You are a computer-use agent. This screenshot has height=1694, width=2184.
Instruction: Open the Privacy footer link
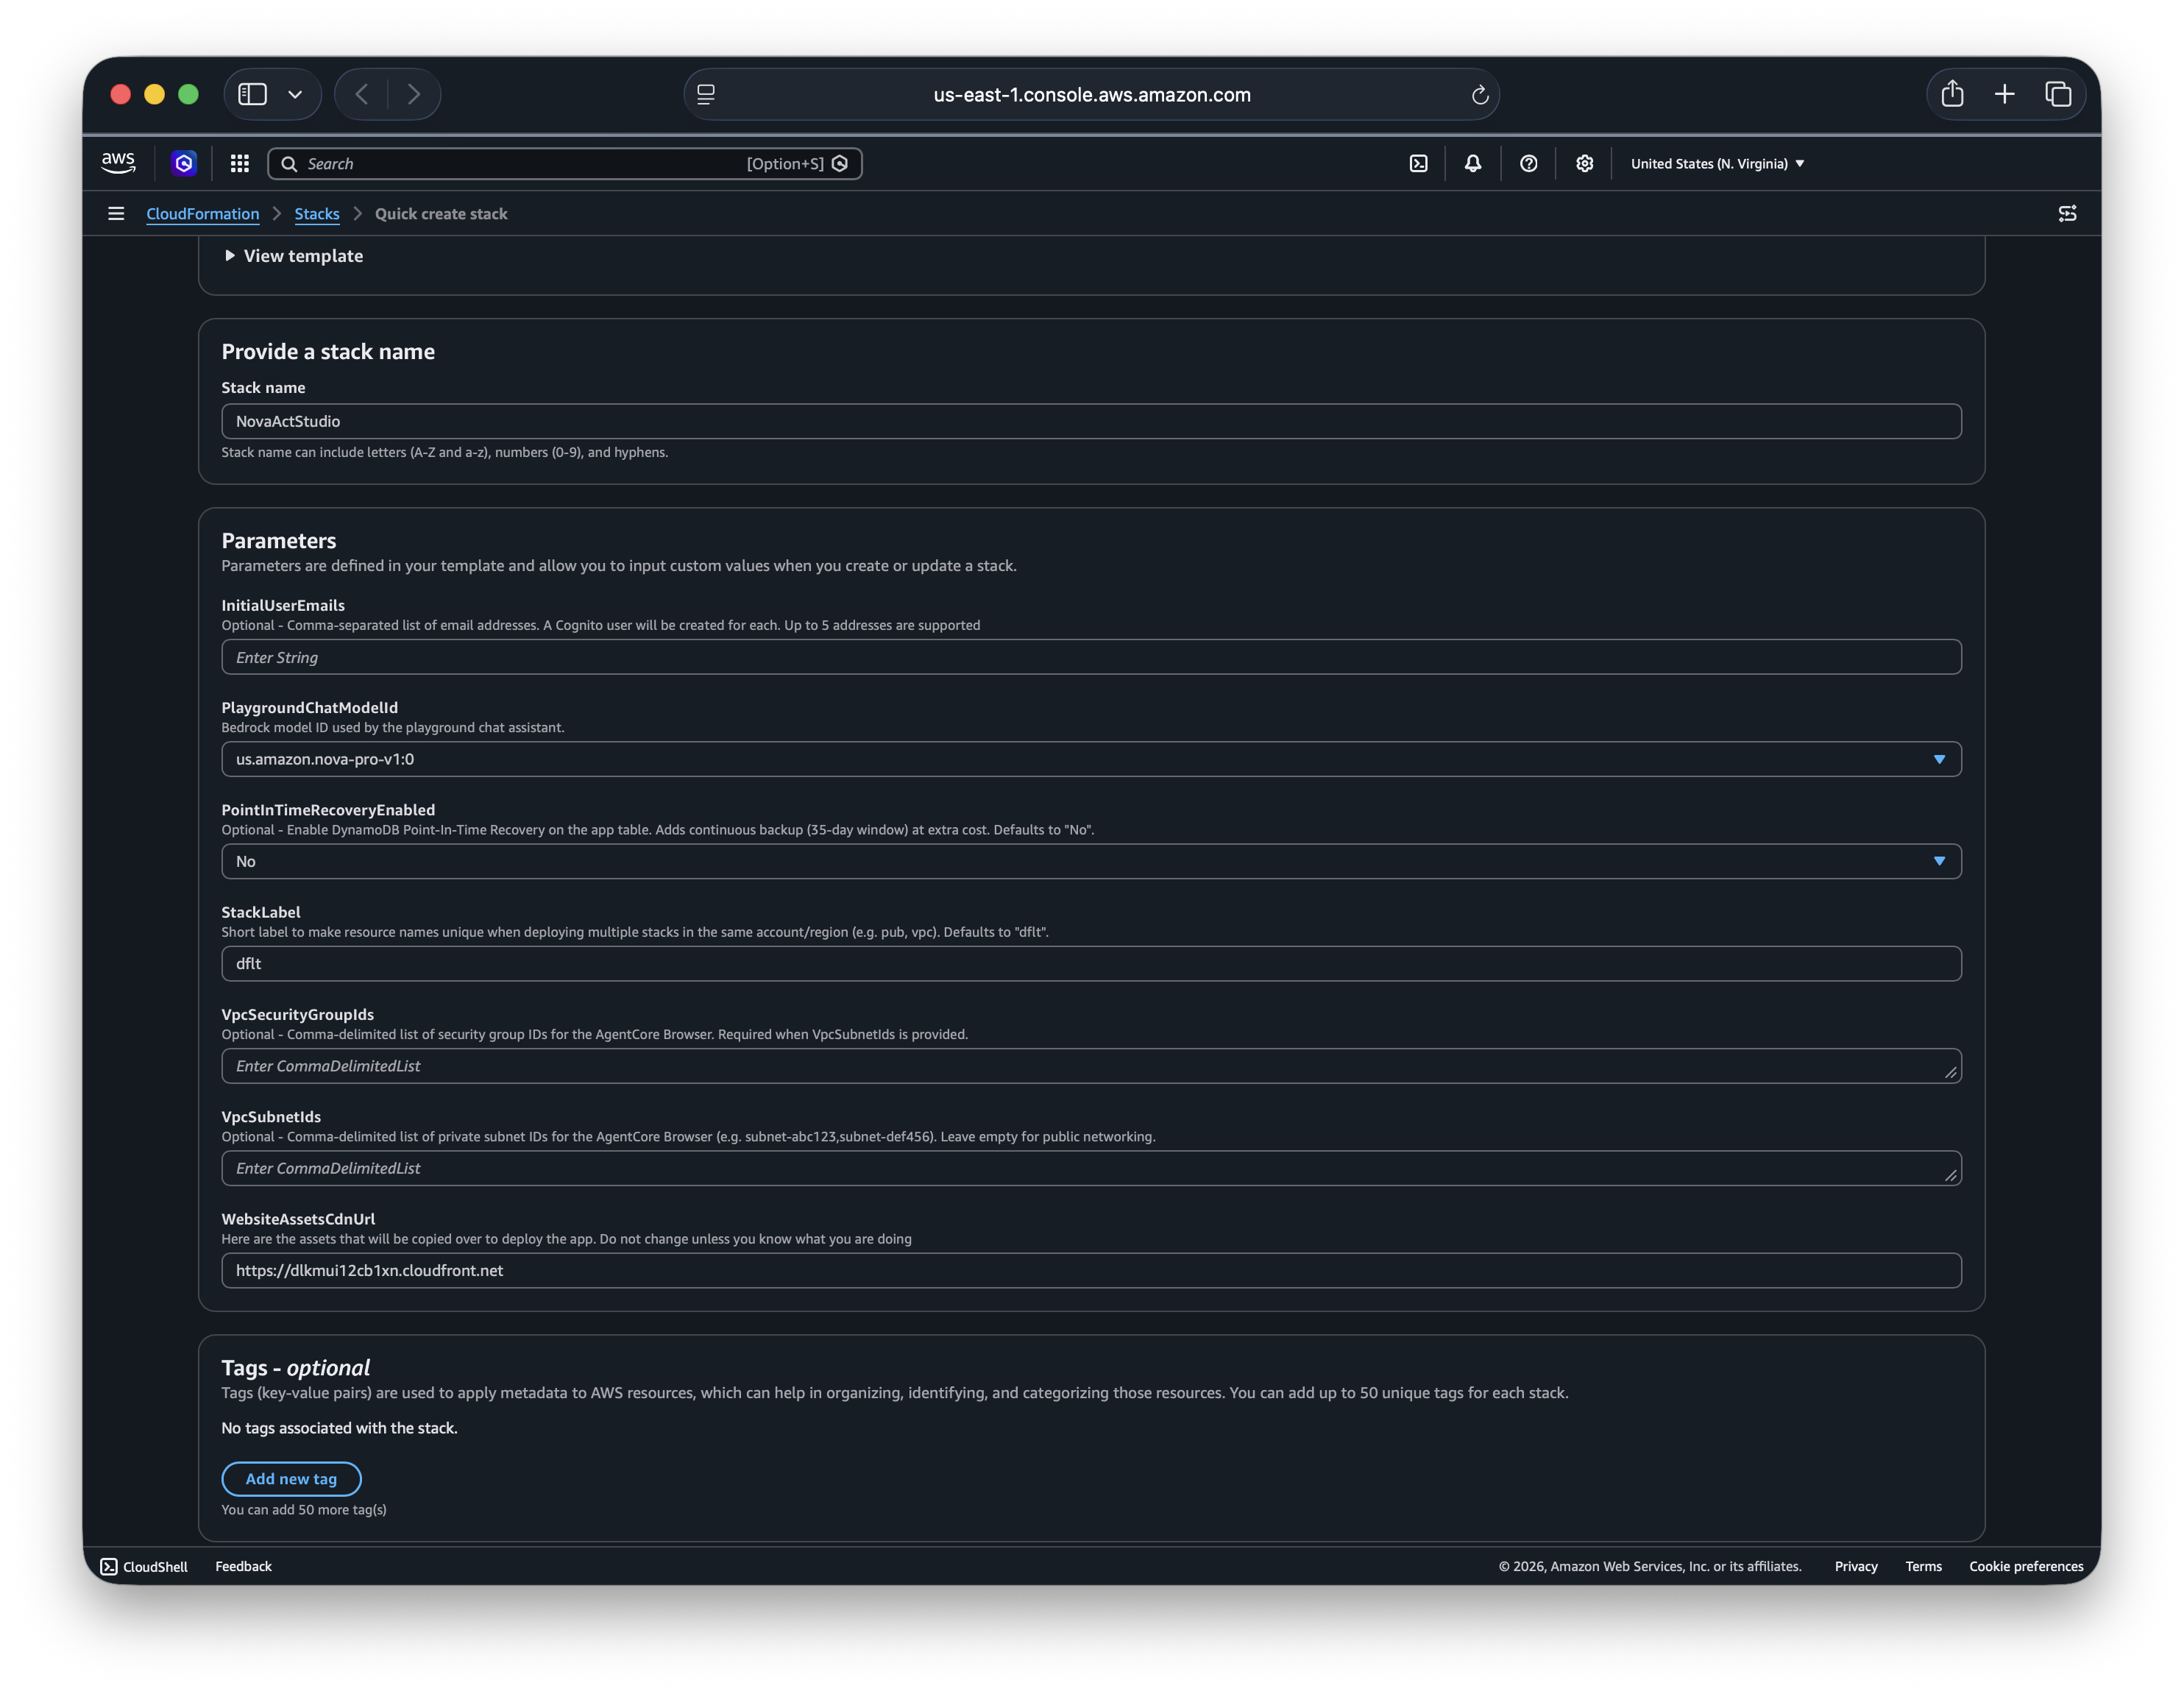coord(1856,1566)
